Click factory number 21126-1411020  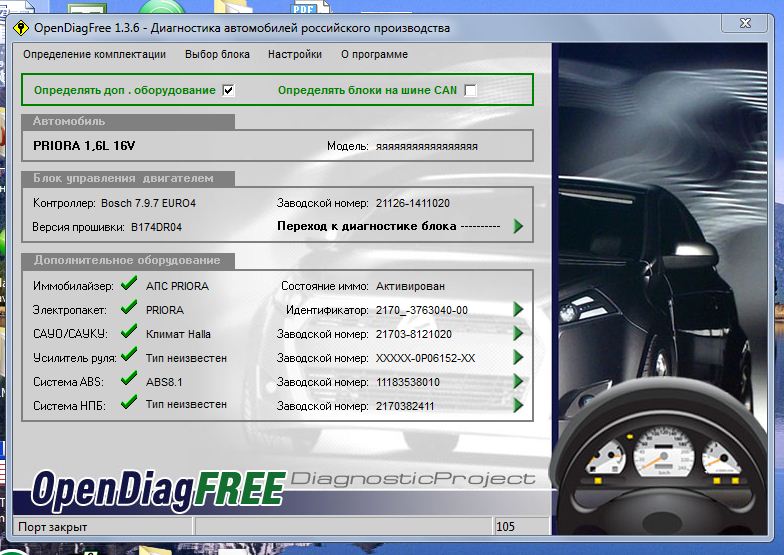pyautogui.click(x=412, y=203)
